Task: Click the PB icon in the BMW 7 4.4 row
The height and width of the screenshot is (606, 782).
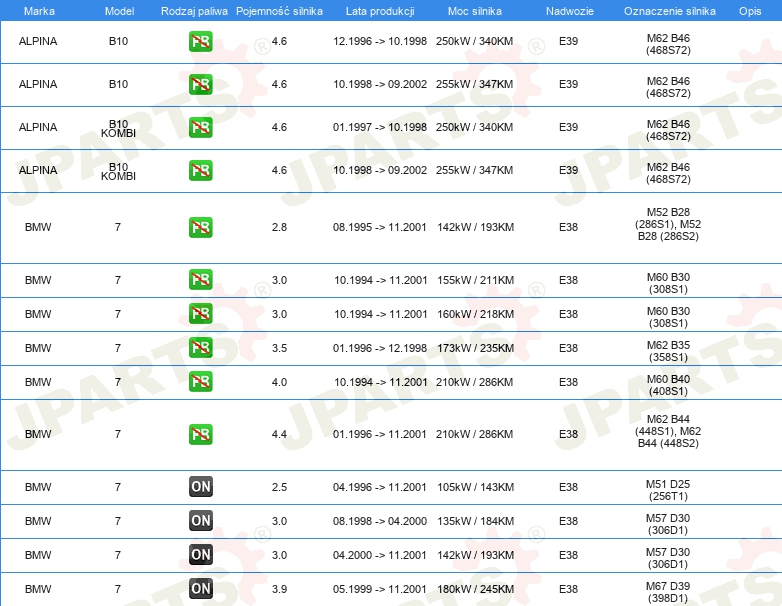Action: (x=201, y=434)
